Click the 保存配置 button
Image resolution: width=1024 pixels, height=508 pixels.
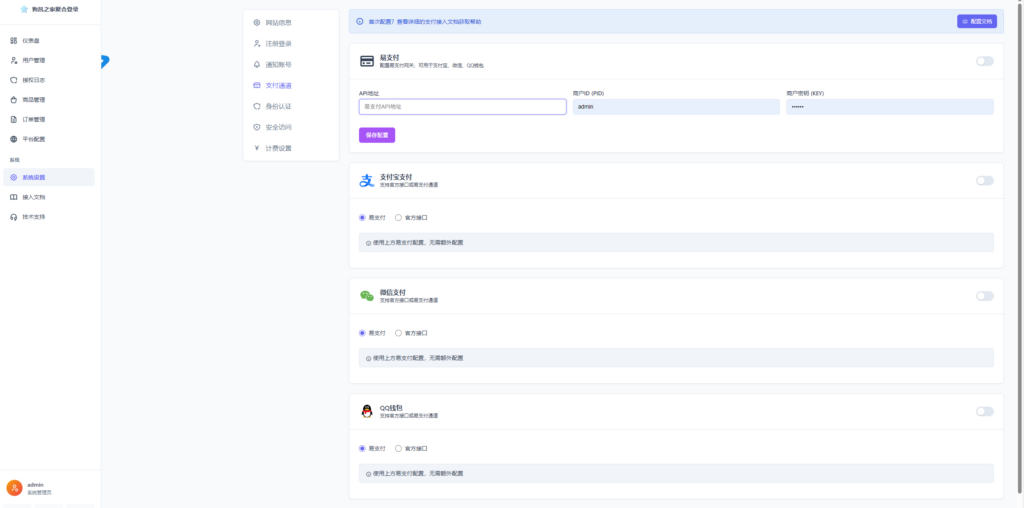(x=377, y=135)
